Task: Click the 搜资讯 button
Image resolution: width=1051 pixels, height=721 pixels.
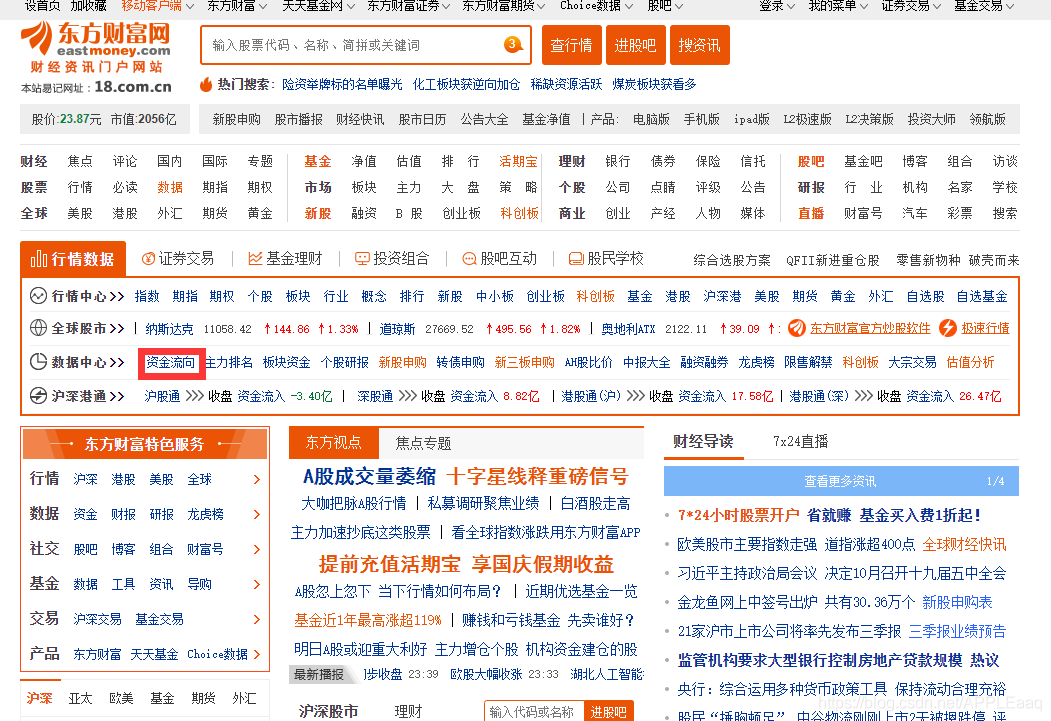Action: 700,45
